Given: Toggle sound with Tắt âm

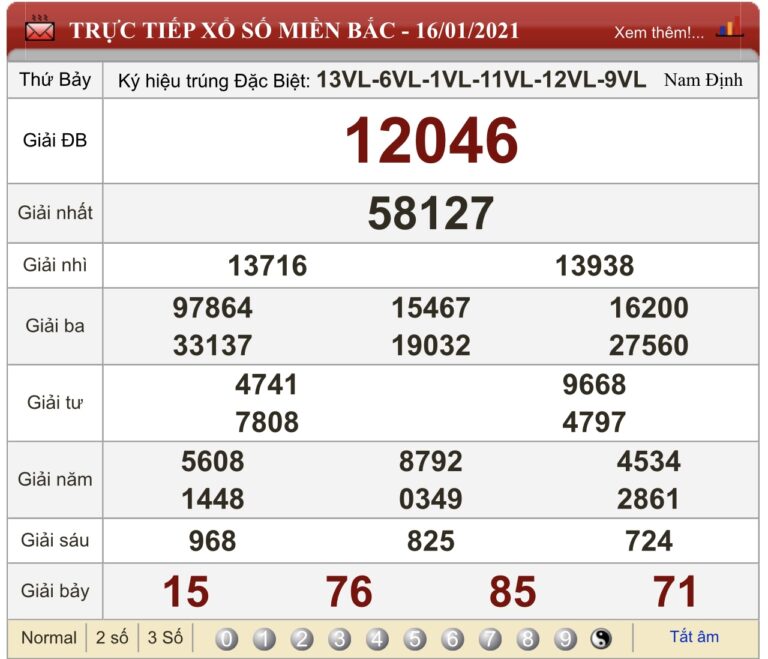Looking at the screenshot, I should pos(694,637).
